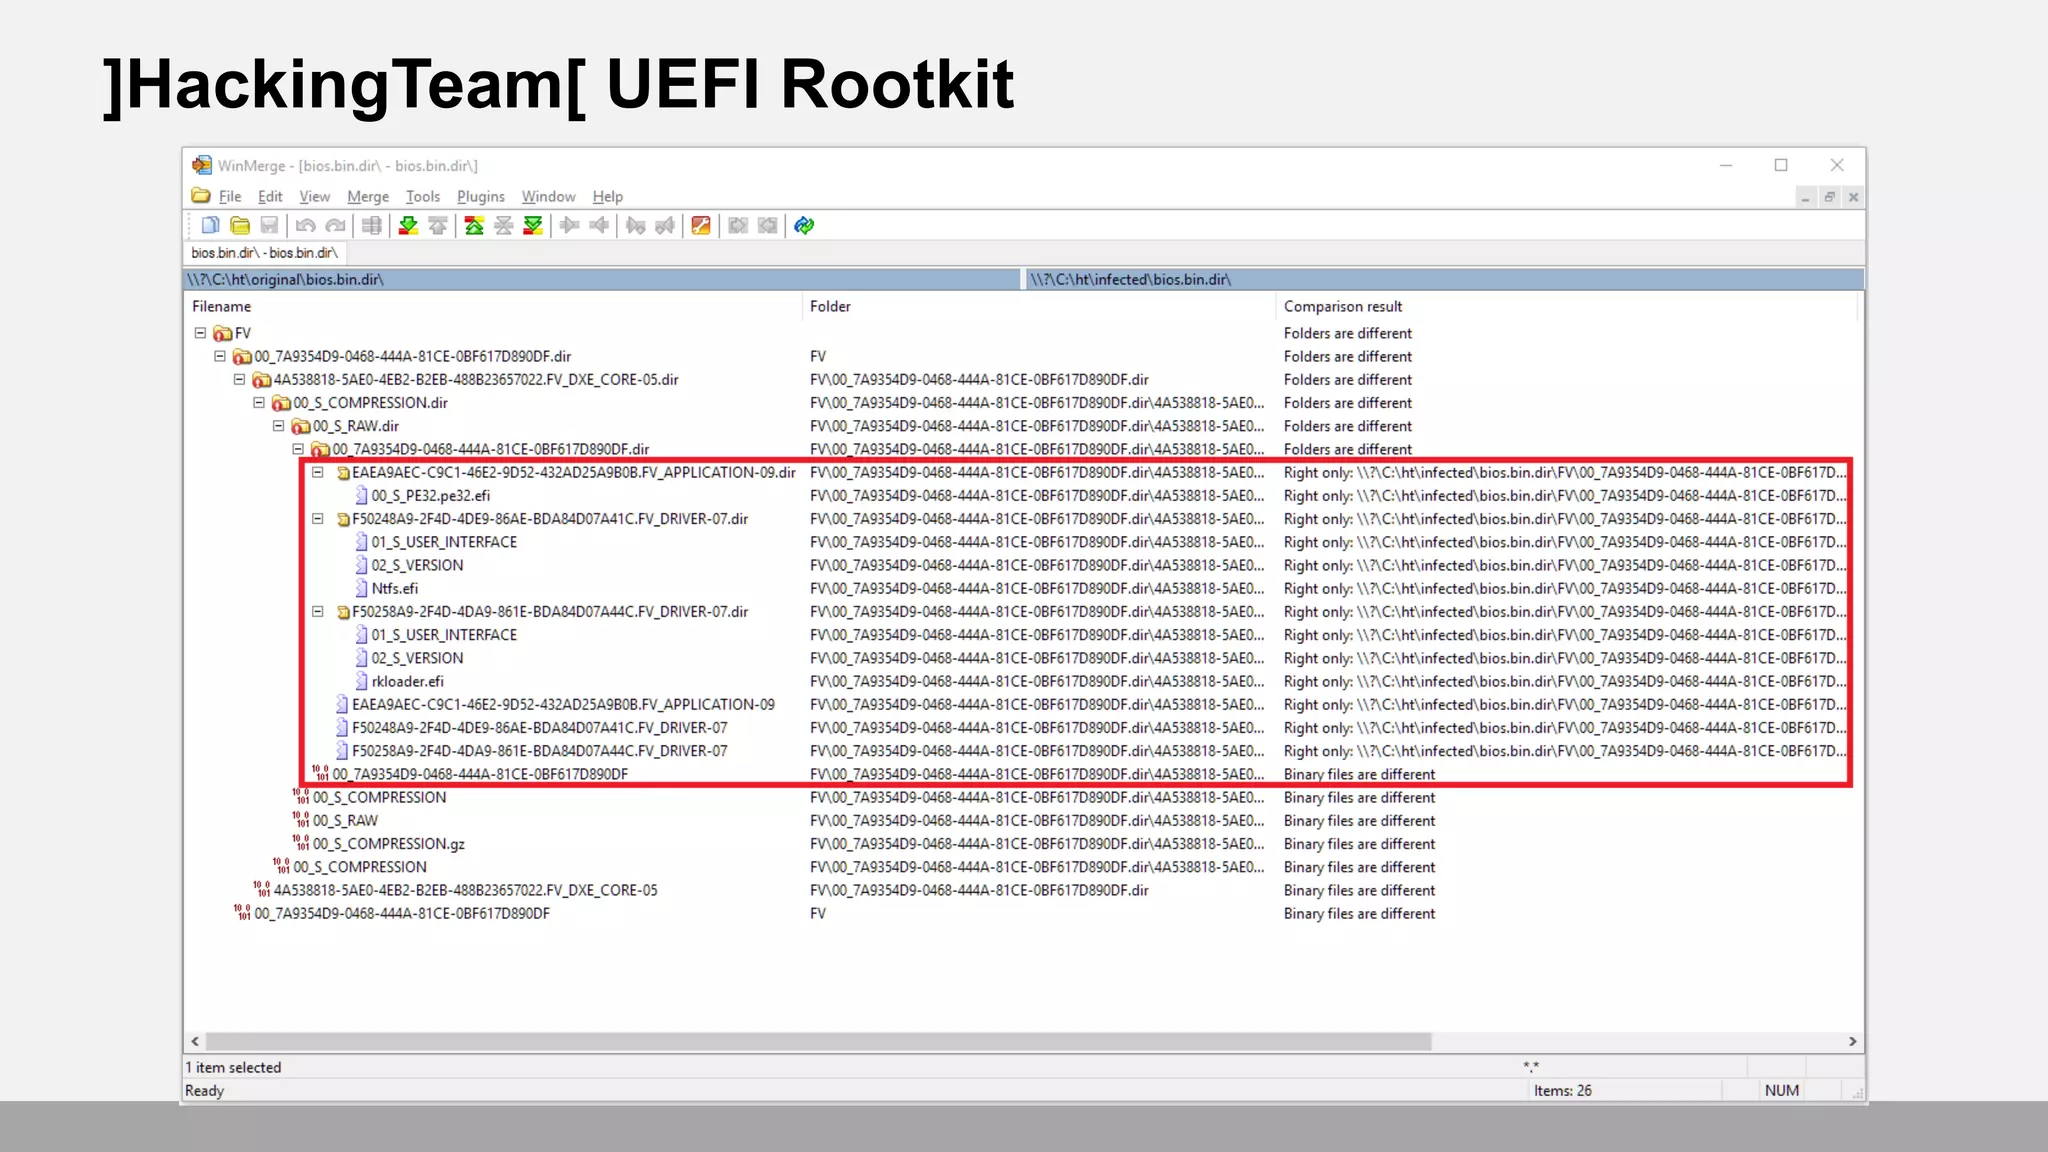This screenshot has height=1152, width=2048.
Task: Open Options with the wrench icon
Action: pyautogui.click(x=701, y=226)
